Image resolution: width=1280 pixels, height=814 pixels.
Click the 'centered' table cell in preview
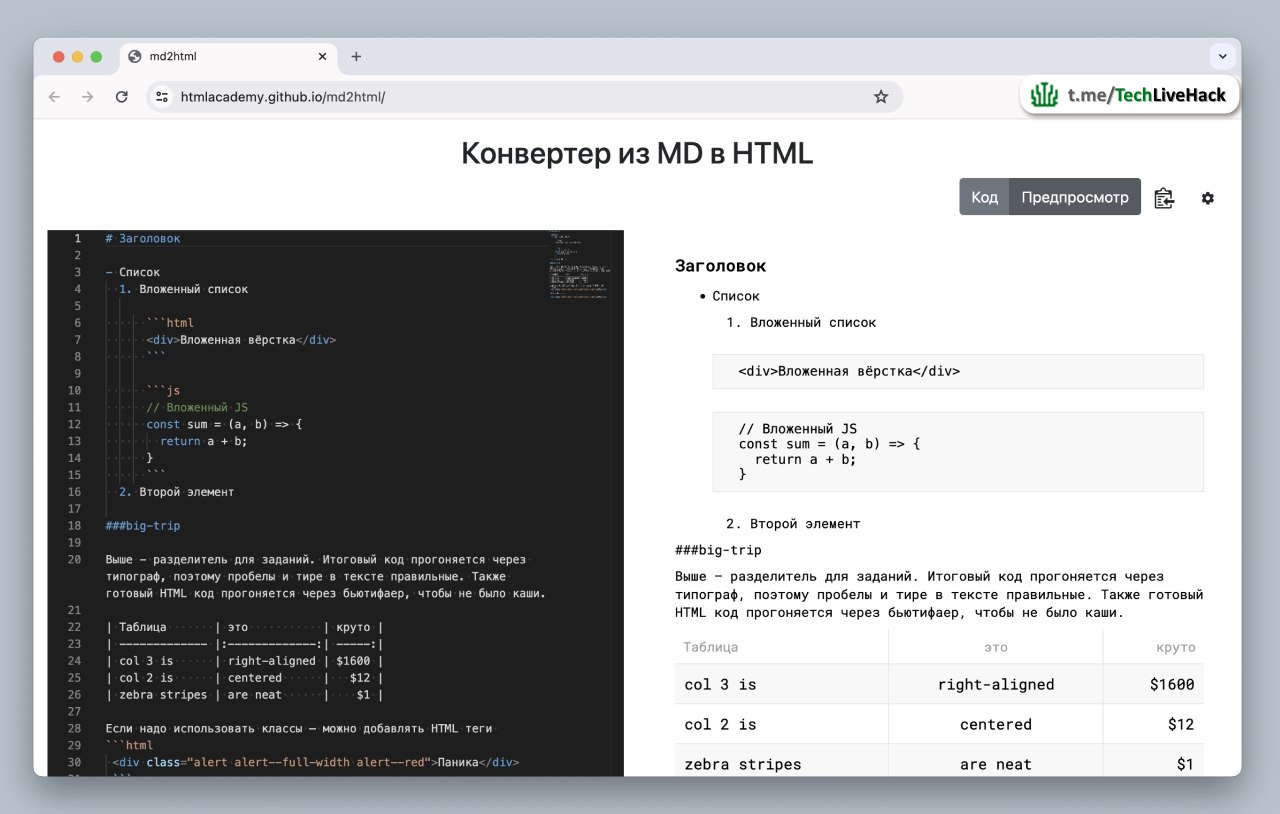(x=996, y=724)
